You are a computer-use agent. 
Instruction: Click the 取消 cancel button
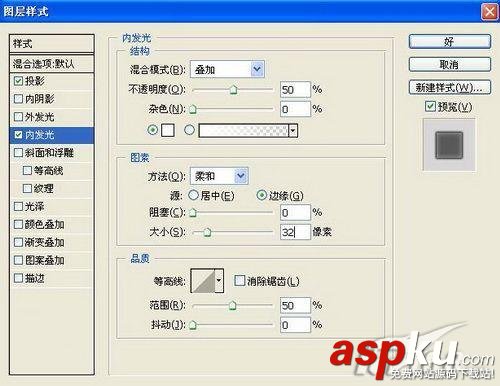point(450,64)
